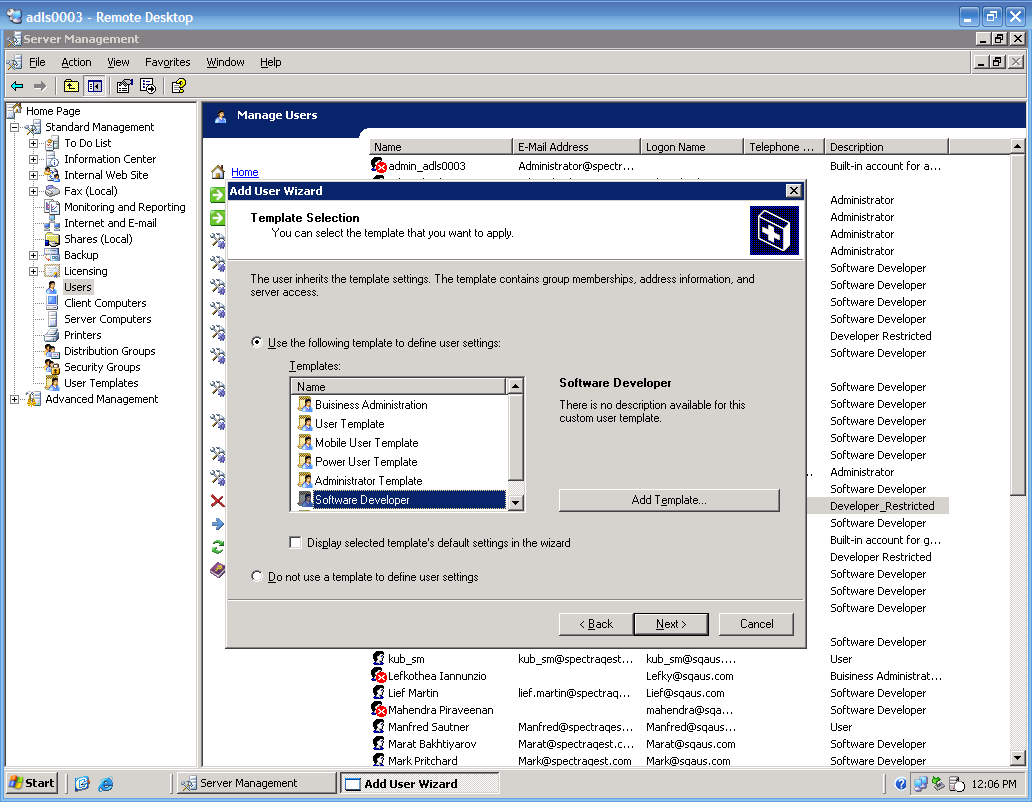Open the Favorites menu
Image resolution: width=1032 pixels, height=802 pixels.
point(167,62)
